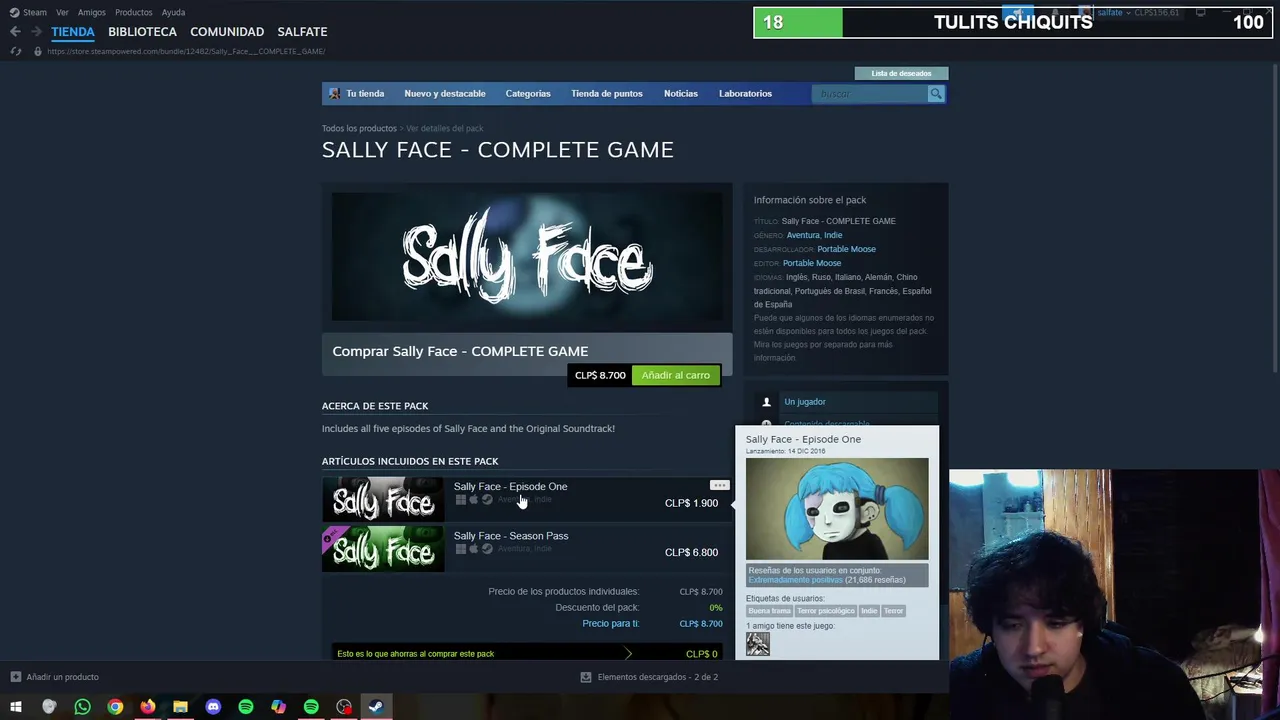Open the Ver menu
The height and width of the screenshot is (720, 1280).
pos(62,12)
